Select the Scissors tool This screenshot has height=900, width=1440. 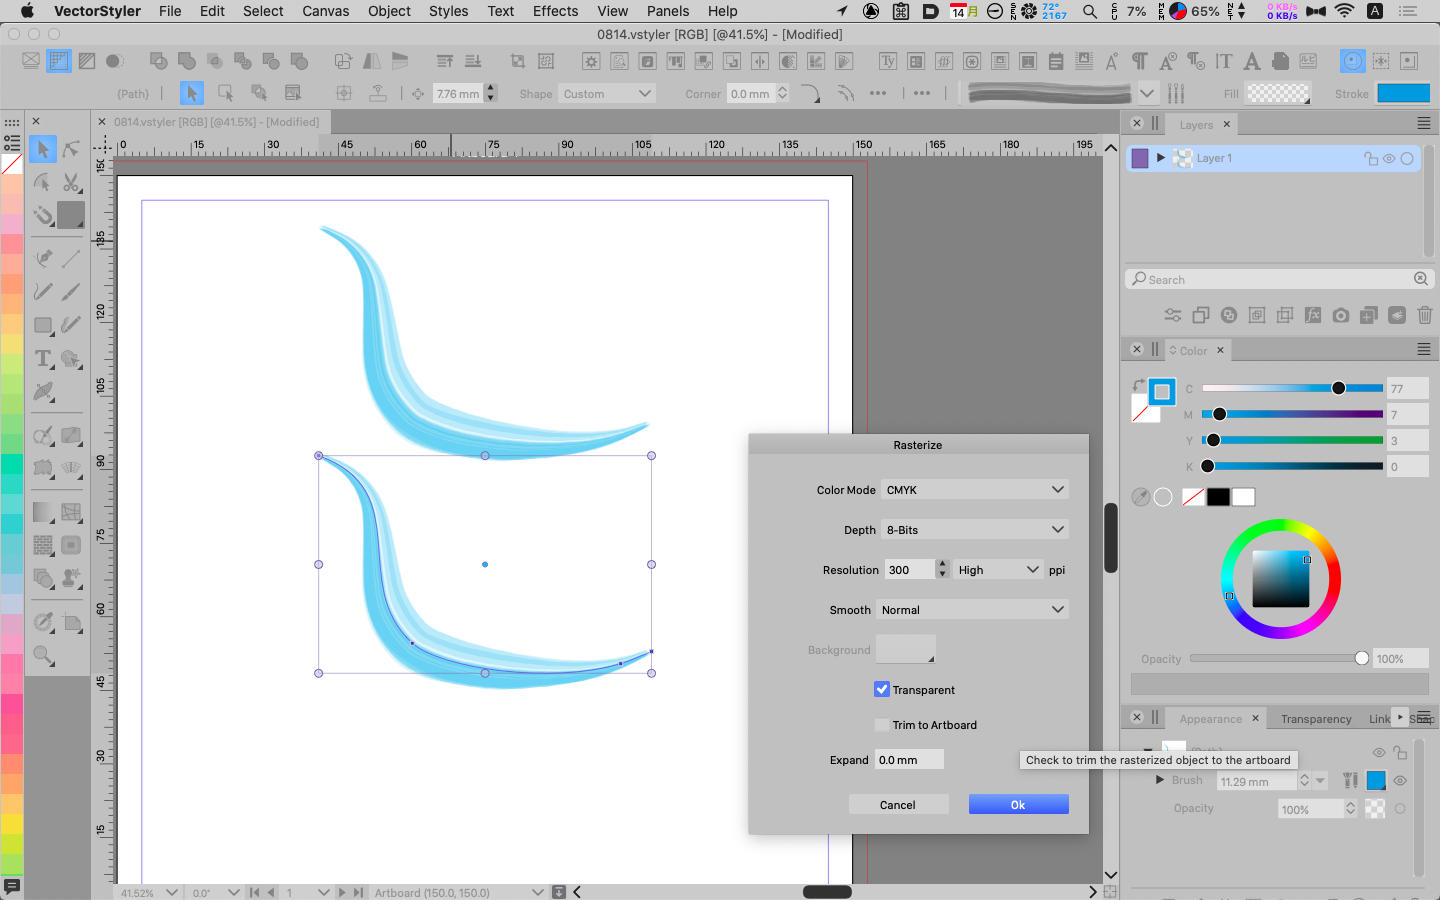coord(71,183)
